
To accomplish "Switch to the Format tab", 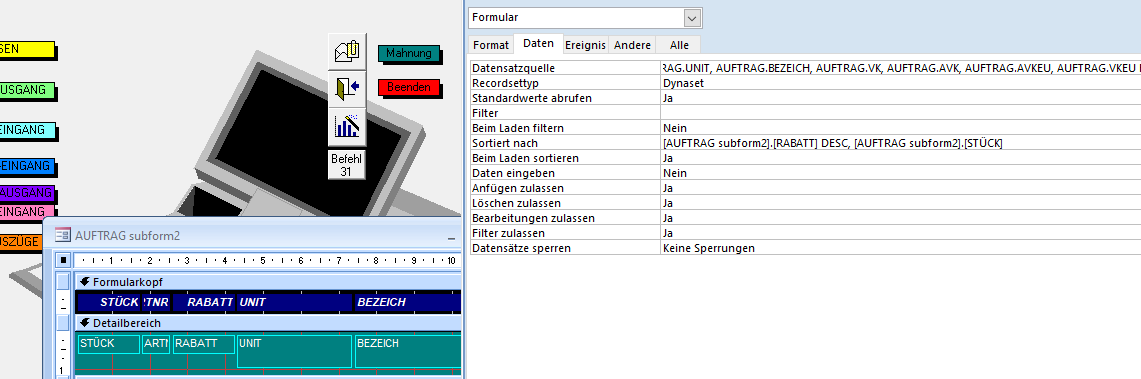I will coord(491,45).
